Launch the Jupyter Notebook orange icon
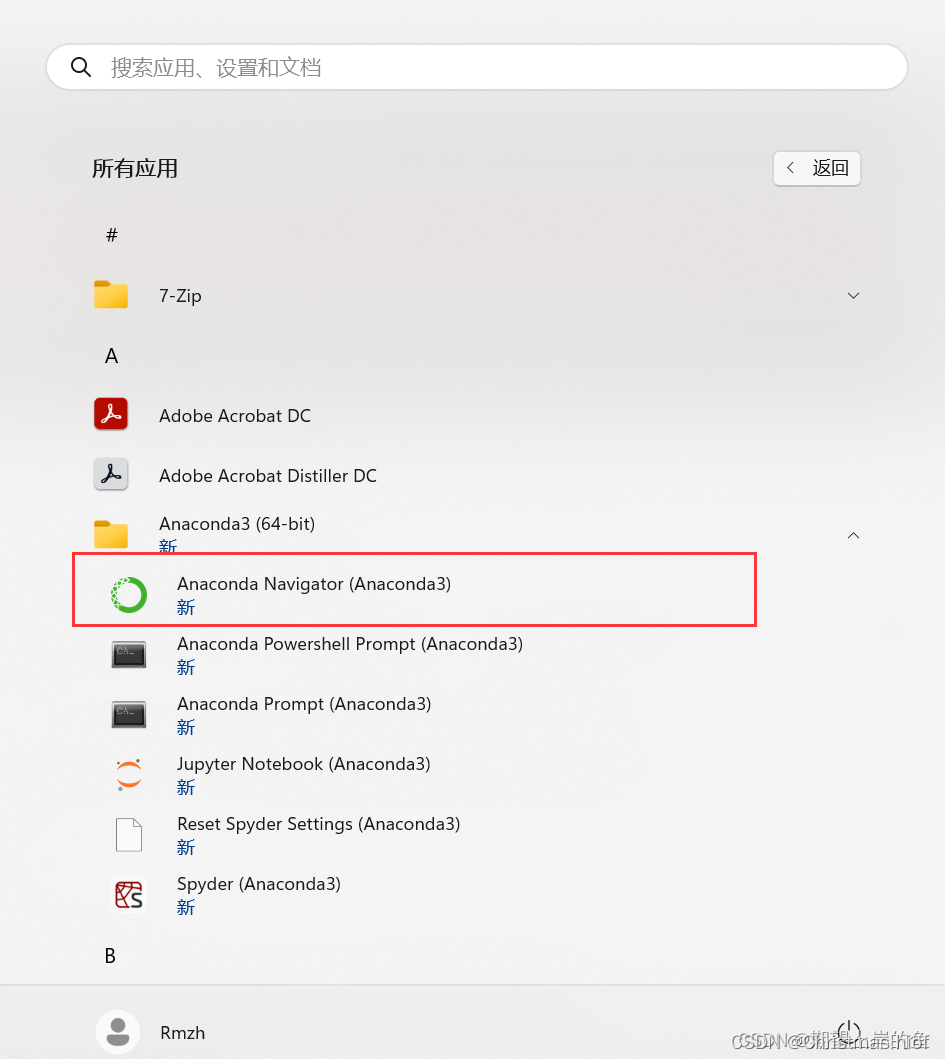This screenshot has height=1059, width=945. (128, 774)
